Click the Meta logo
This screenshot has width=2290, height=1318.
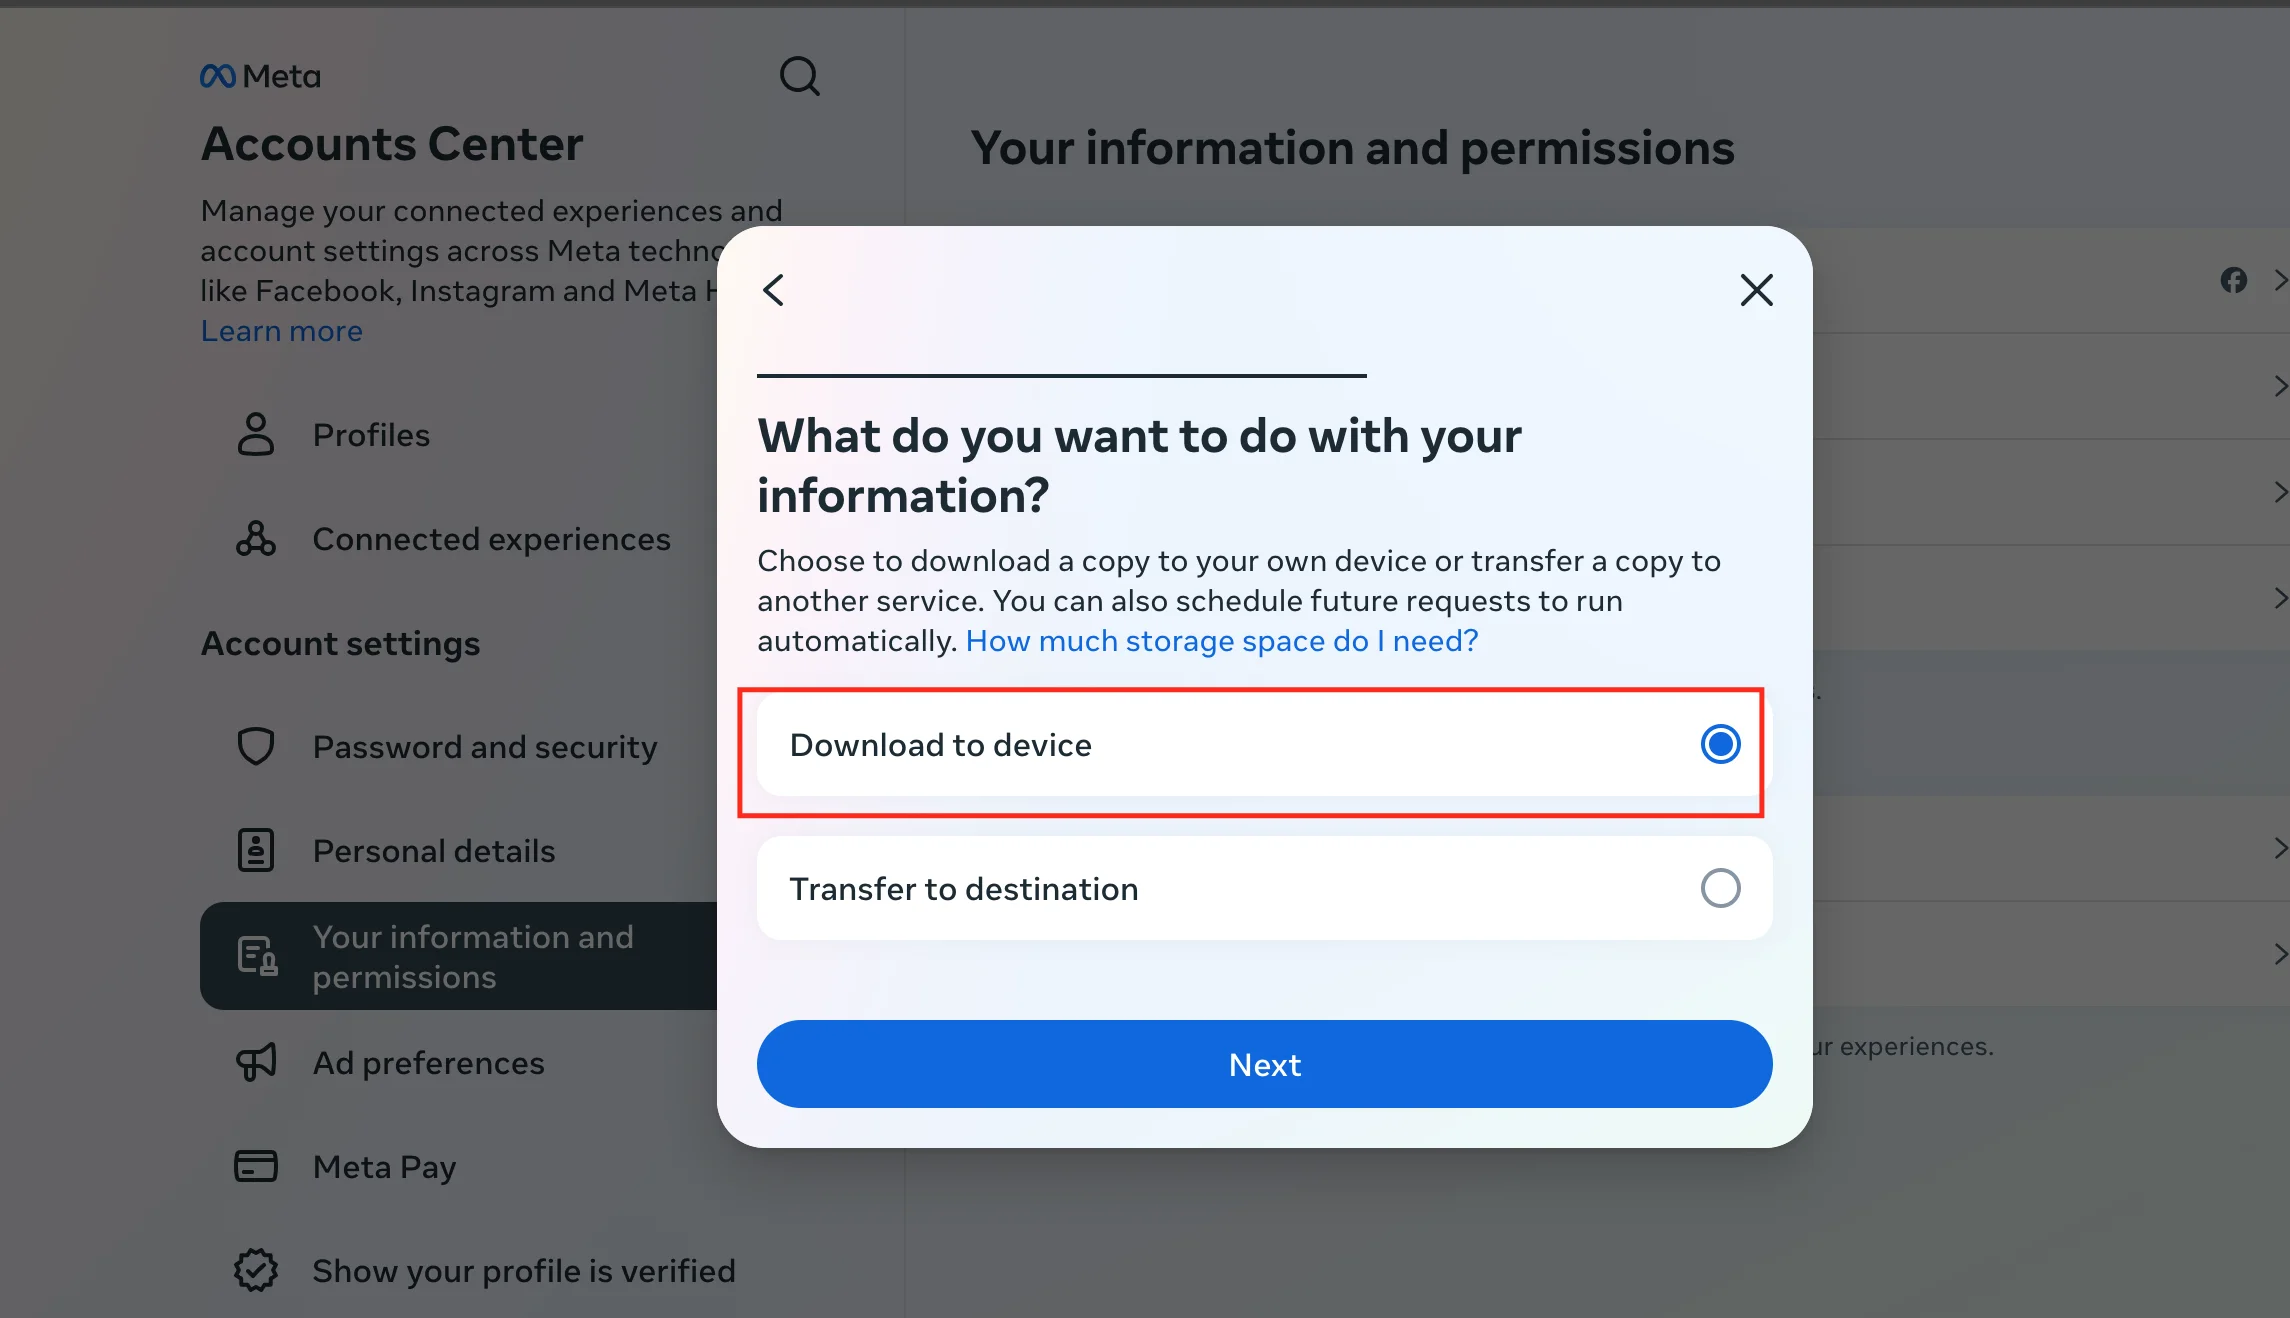point(259,75)
